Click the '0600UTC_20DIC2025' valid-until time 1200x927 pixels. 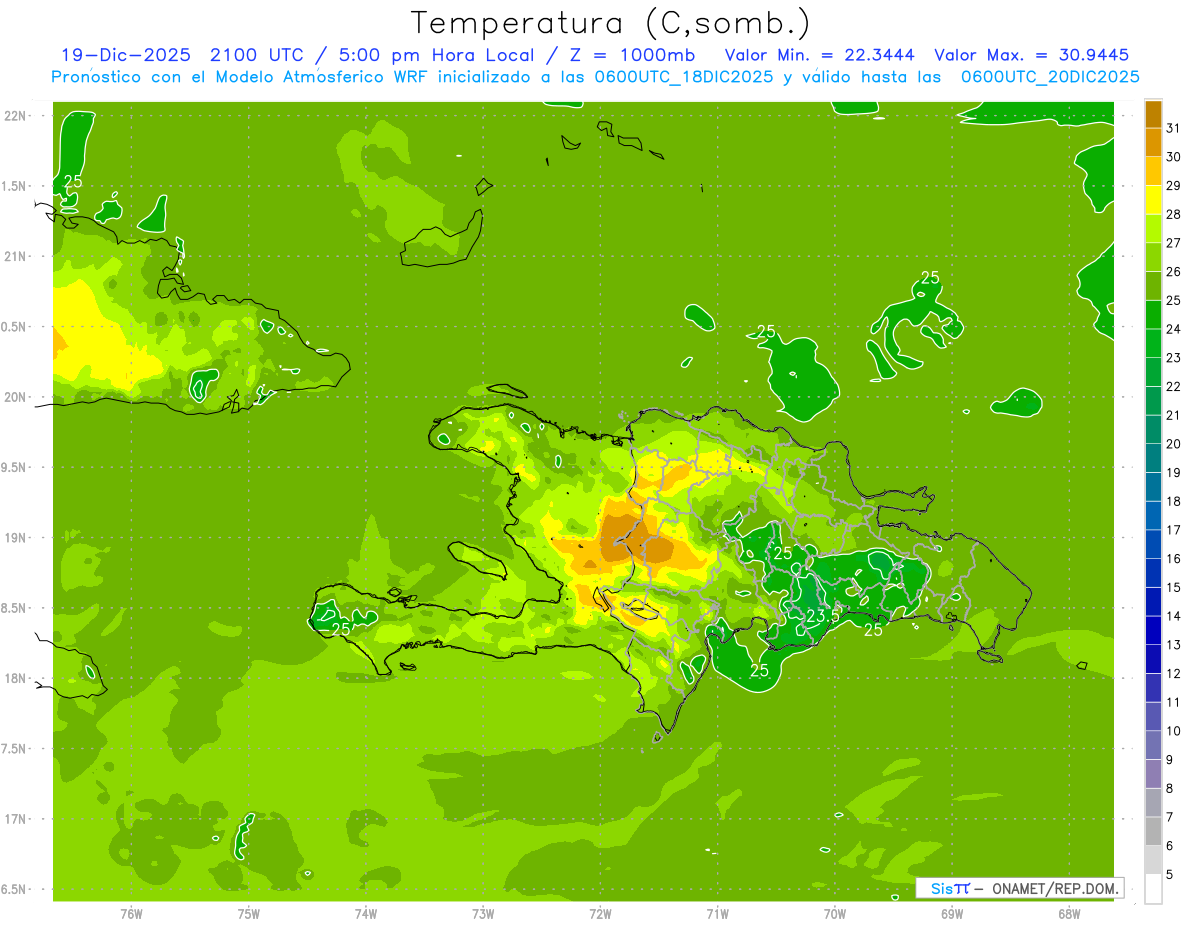tap(1050, 76)
